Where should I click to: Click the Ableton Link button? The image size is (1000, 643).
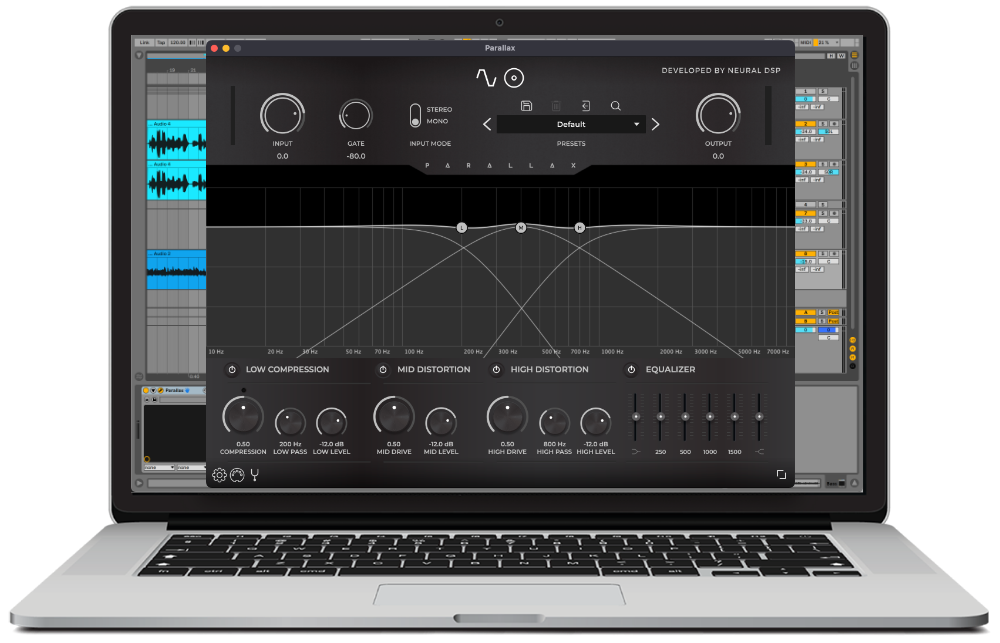tap(144, 43)
